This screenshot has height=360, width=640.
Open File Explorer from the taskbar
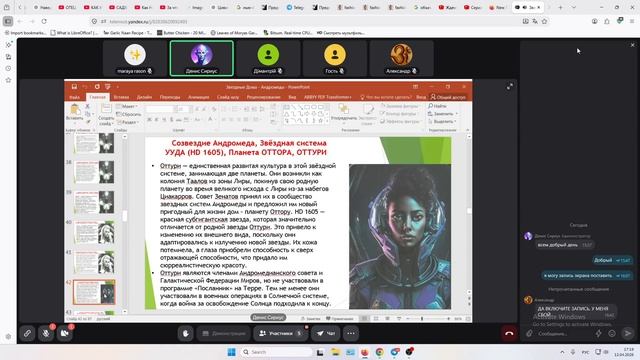336,352
